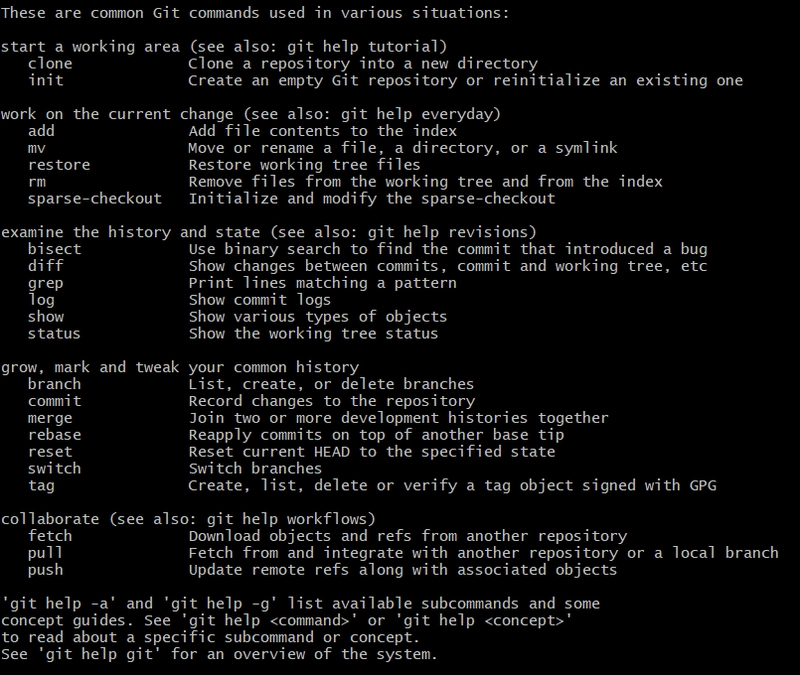
Task: Click the 'restore' command entry
Action: click(59, 165)
